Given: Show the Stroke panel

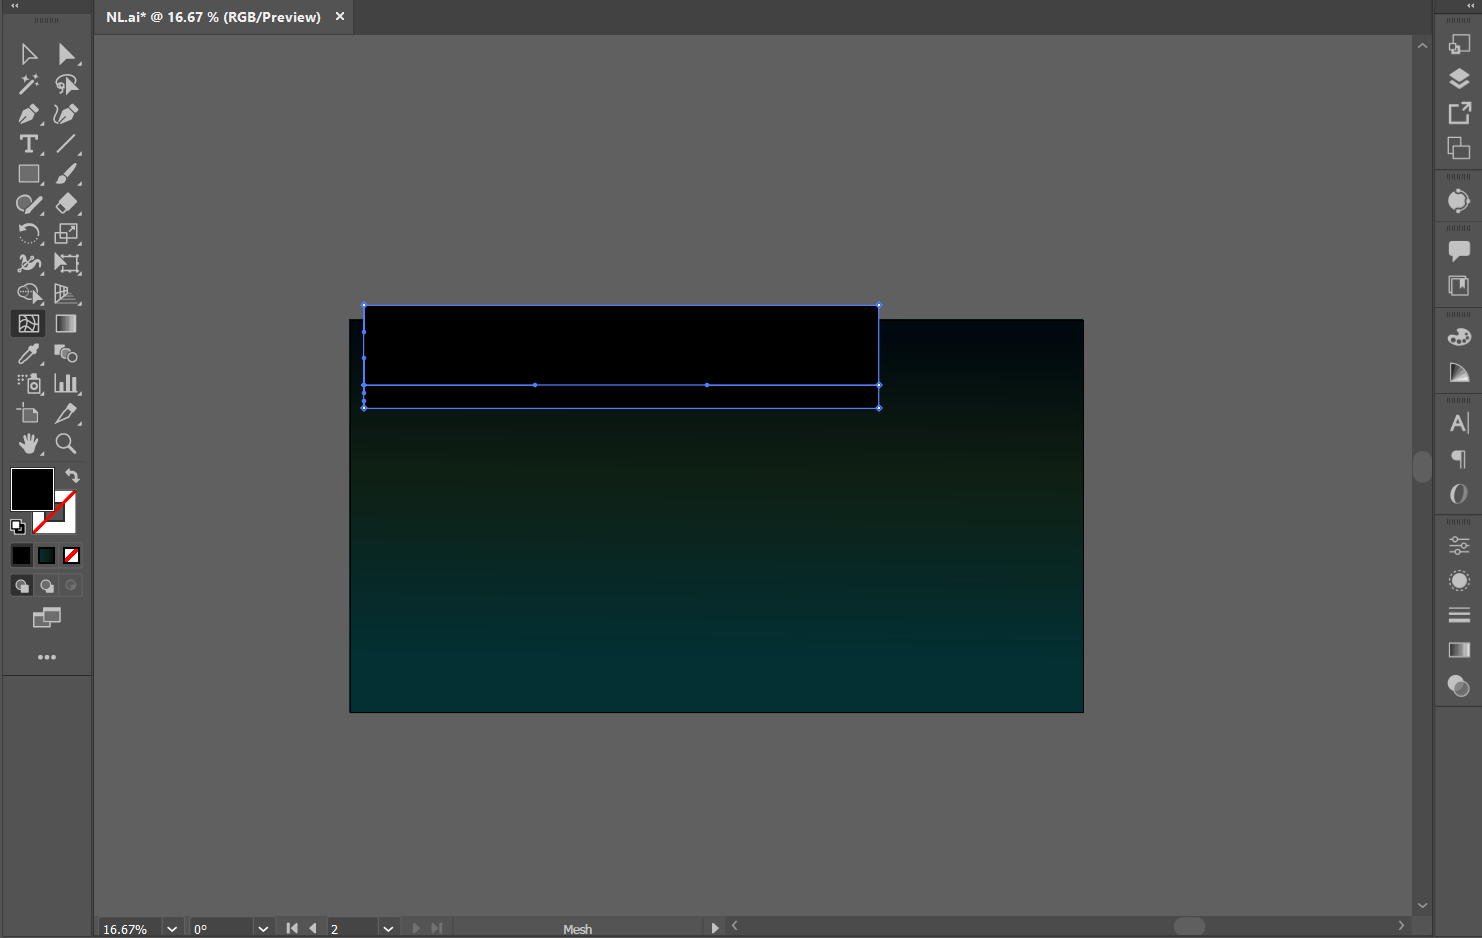Looking at the screenshot, I should [x=1459, y=615].
